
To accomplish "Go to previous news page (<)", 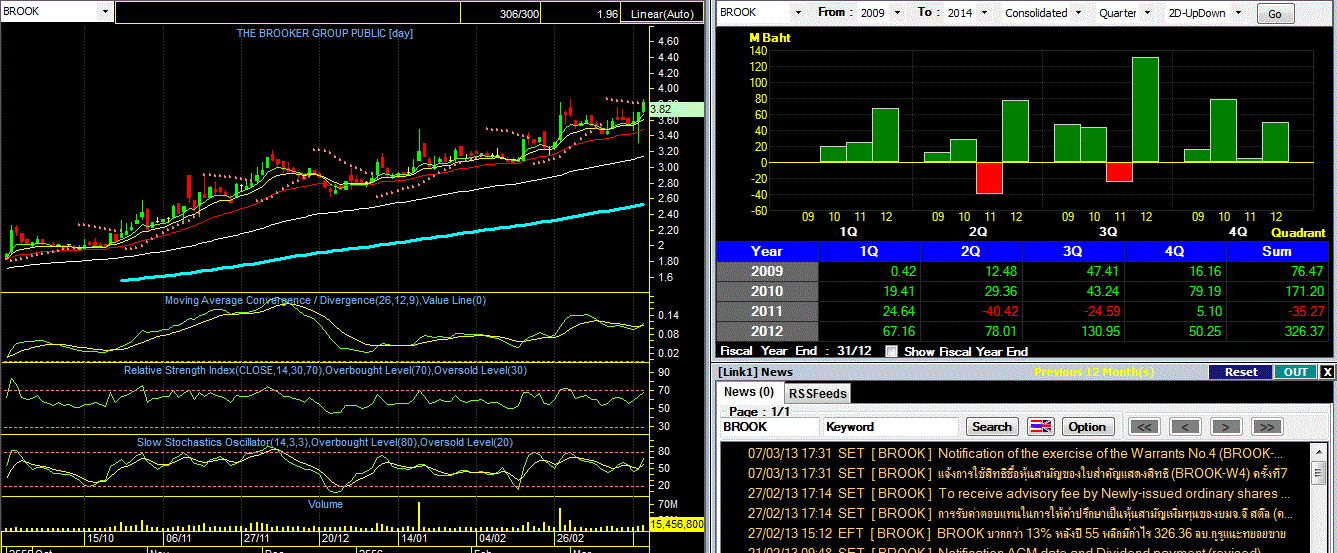I will click(x=1186, y=427).
